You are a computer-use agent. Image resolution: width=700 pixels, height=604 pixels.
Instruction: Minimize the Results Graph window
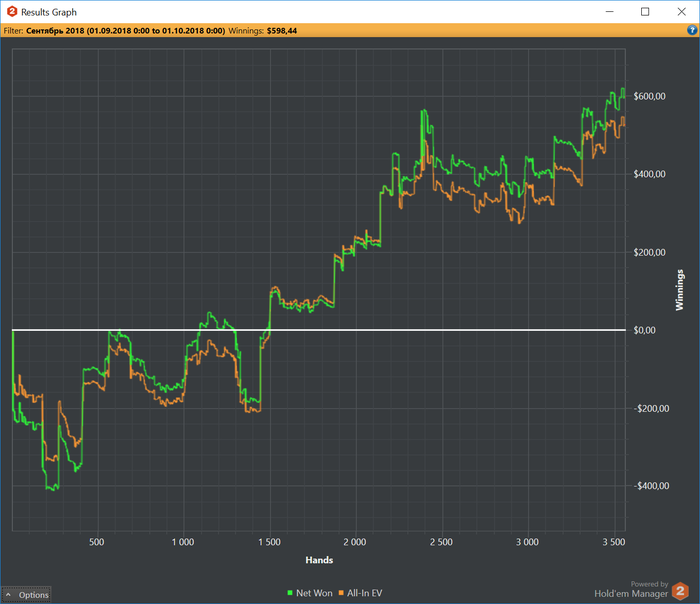point(610,12)
